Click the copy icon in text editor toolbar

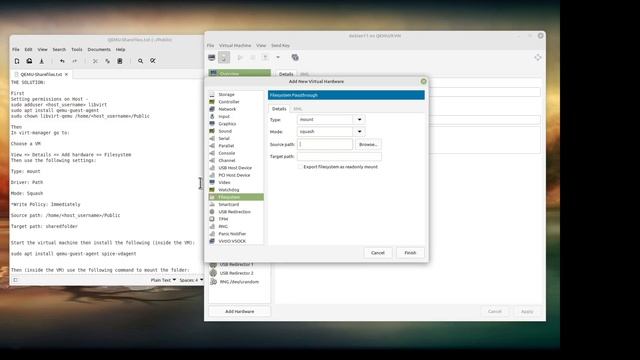click(x=107, y=61)
